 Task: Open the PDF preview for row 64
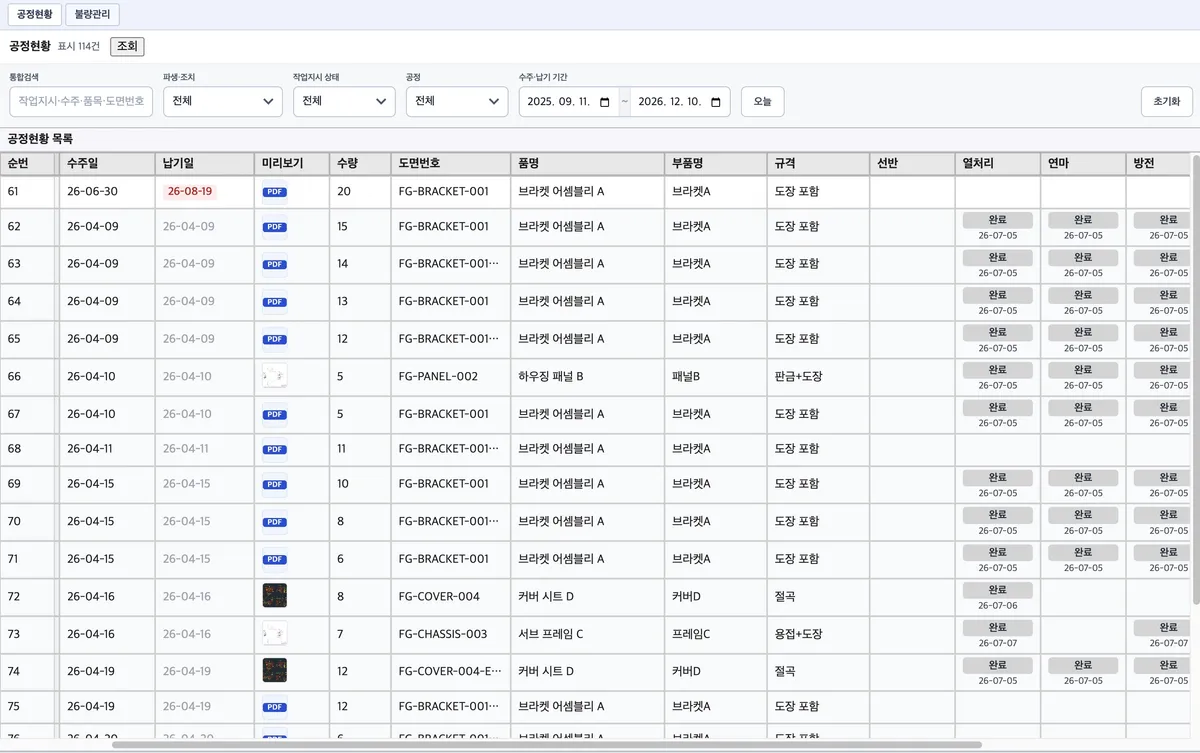pyautogui.click(x=274, y=302)
